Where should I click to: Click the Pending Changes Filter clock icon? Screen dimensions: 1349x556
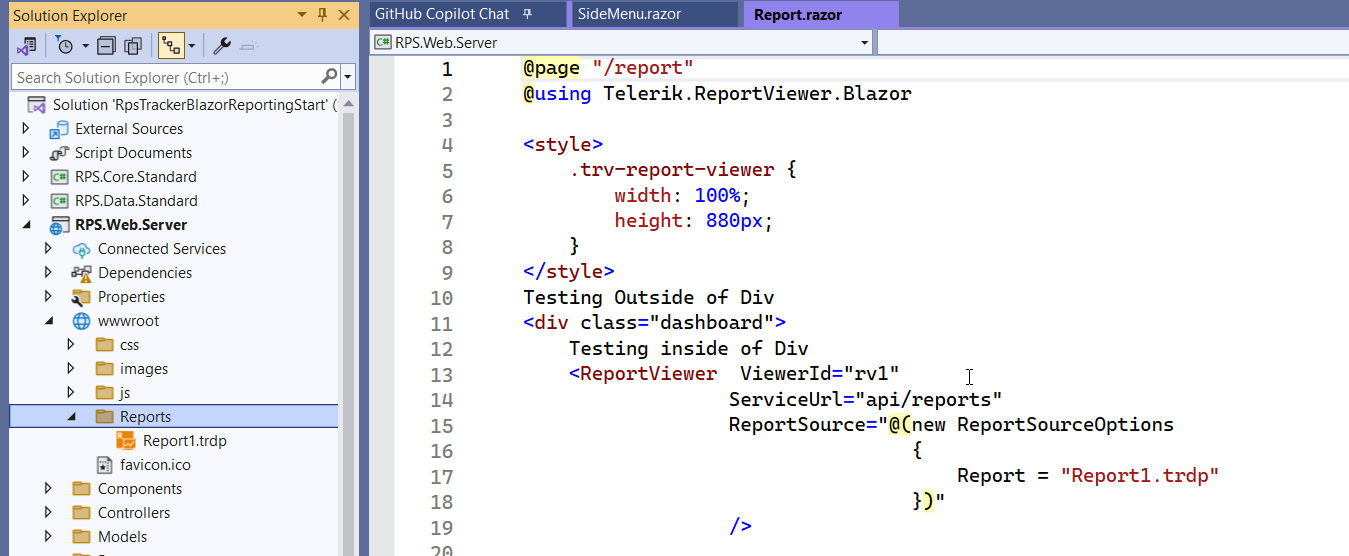click(x=65, y=46)
